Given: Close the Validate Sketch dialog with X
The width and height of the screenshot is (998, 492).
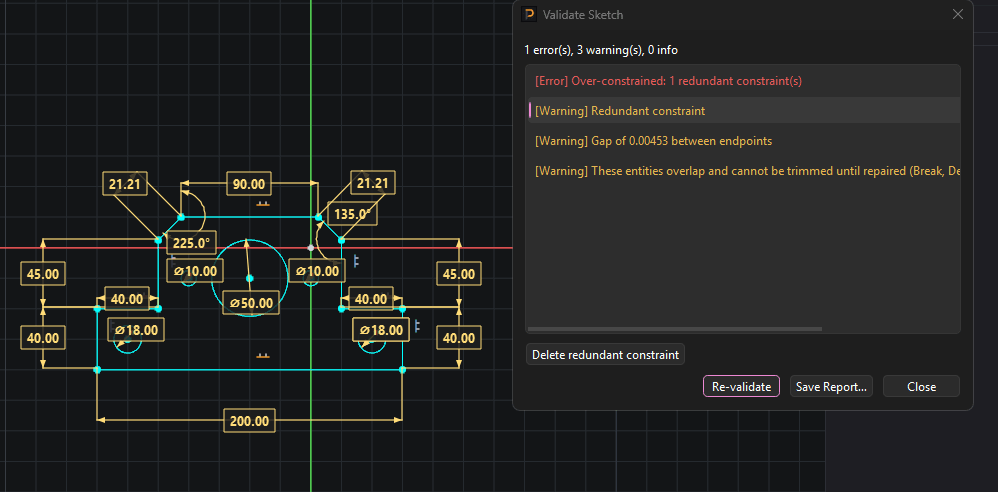Looking at the screenshot, I should [x=957, y=15].
